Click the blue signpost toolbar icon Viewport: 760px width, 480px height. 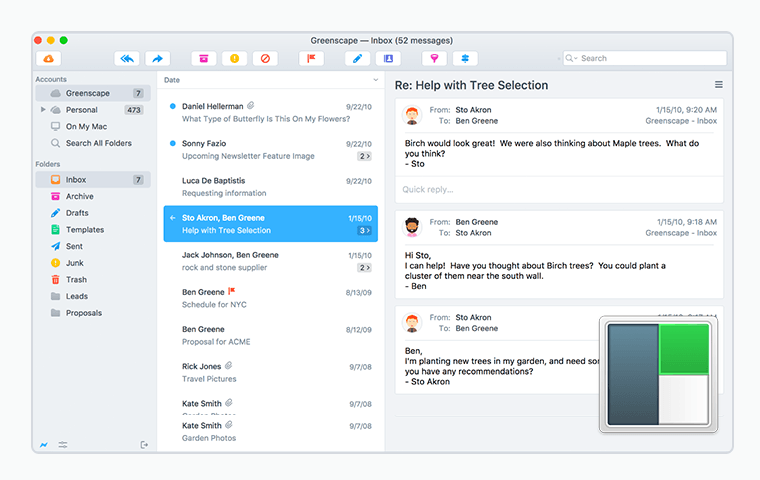(465, 59)
